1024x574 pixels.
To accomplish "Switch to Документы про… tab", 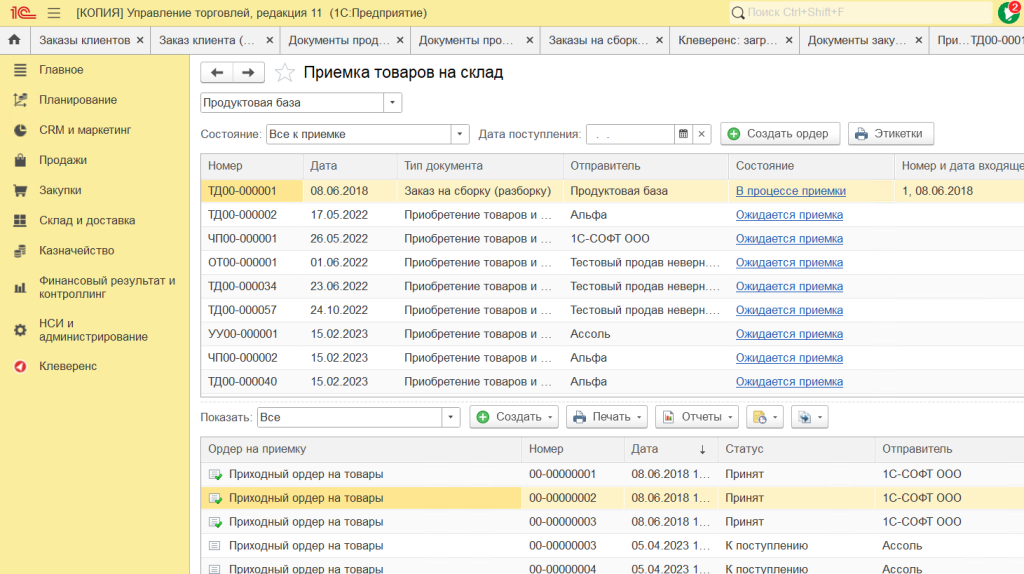I will click(x=466, y=40).
